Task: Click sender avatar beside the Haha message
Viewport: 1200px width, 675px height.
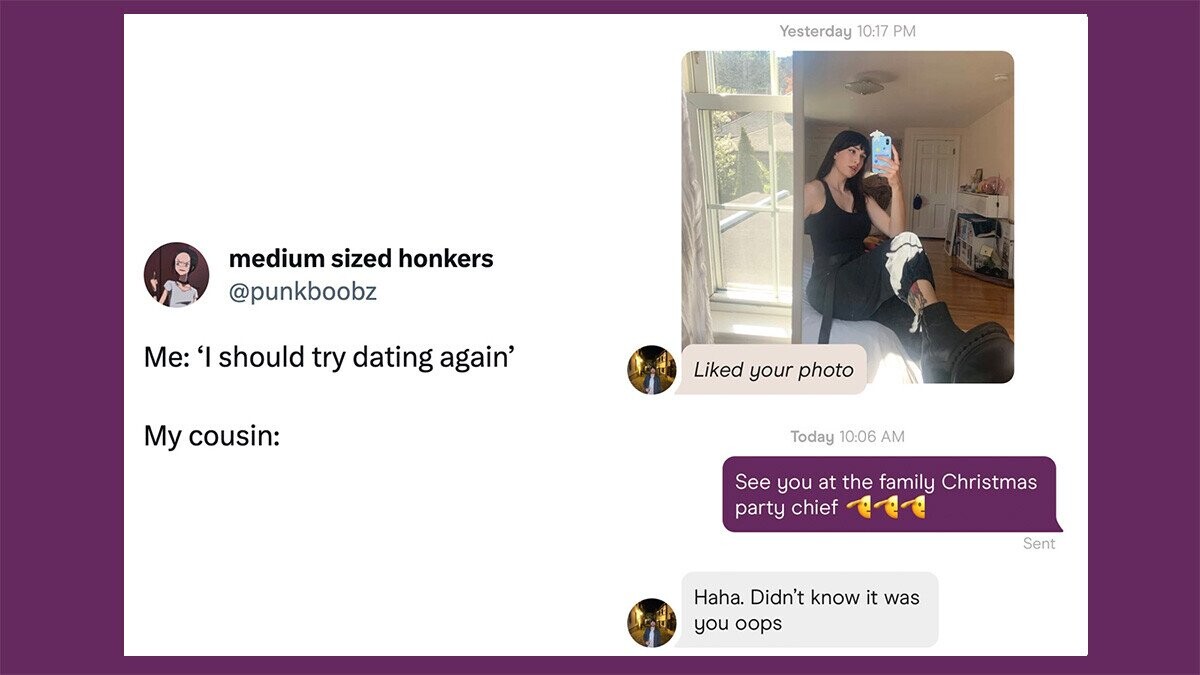Action: 652,622
